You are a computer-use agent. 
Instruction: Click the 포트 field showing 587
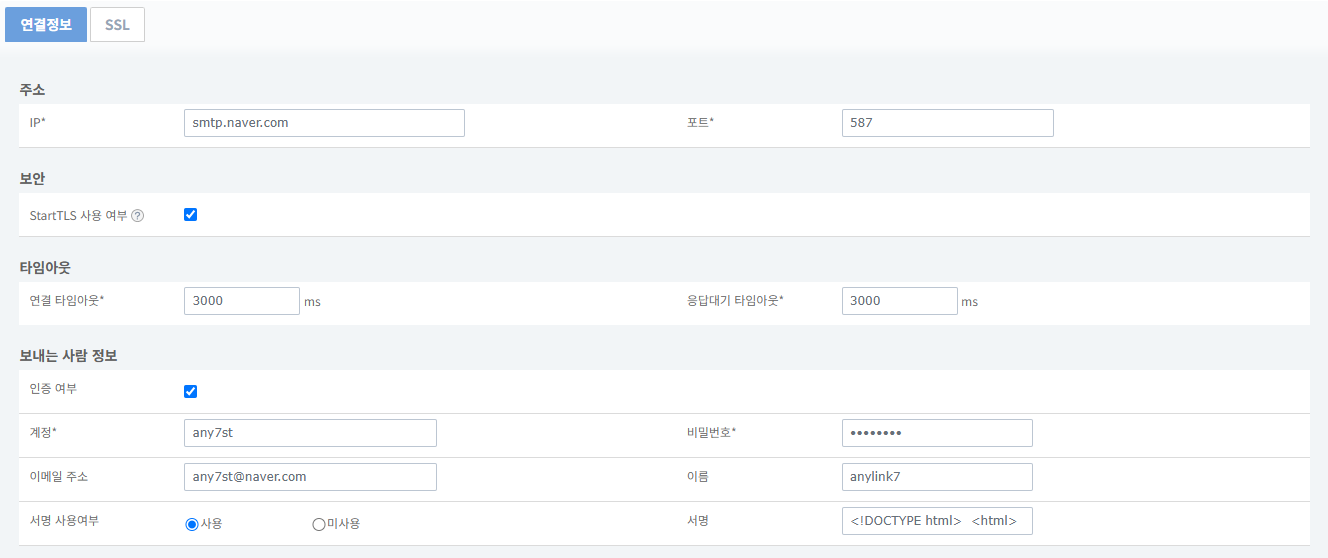(948, 123)
